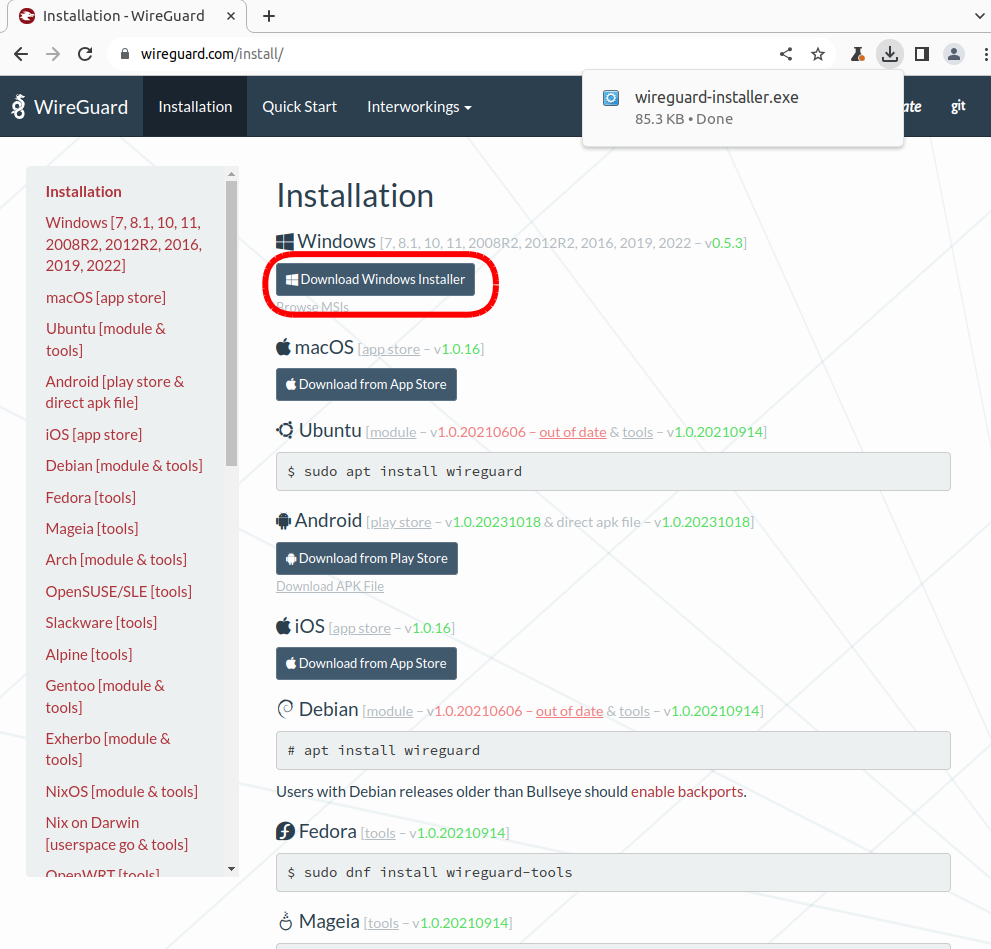Reload the WireGuard install page
Screen dimensions: 991x949
(85, 54)
